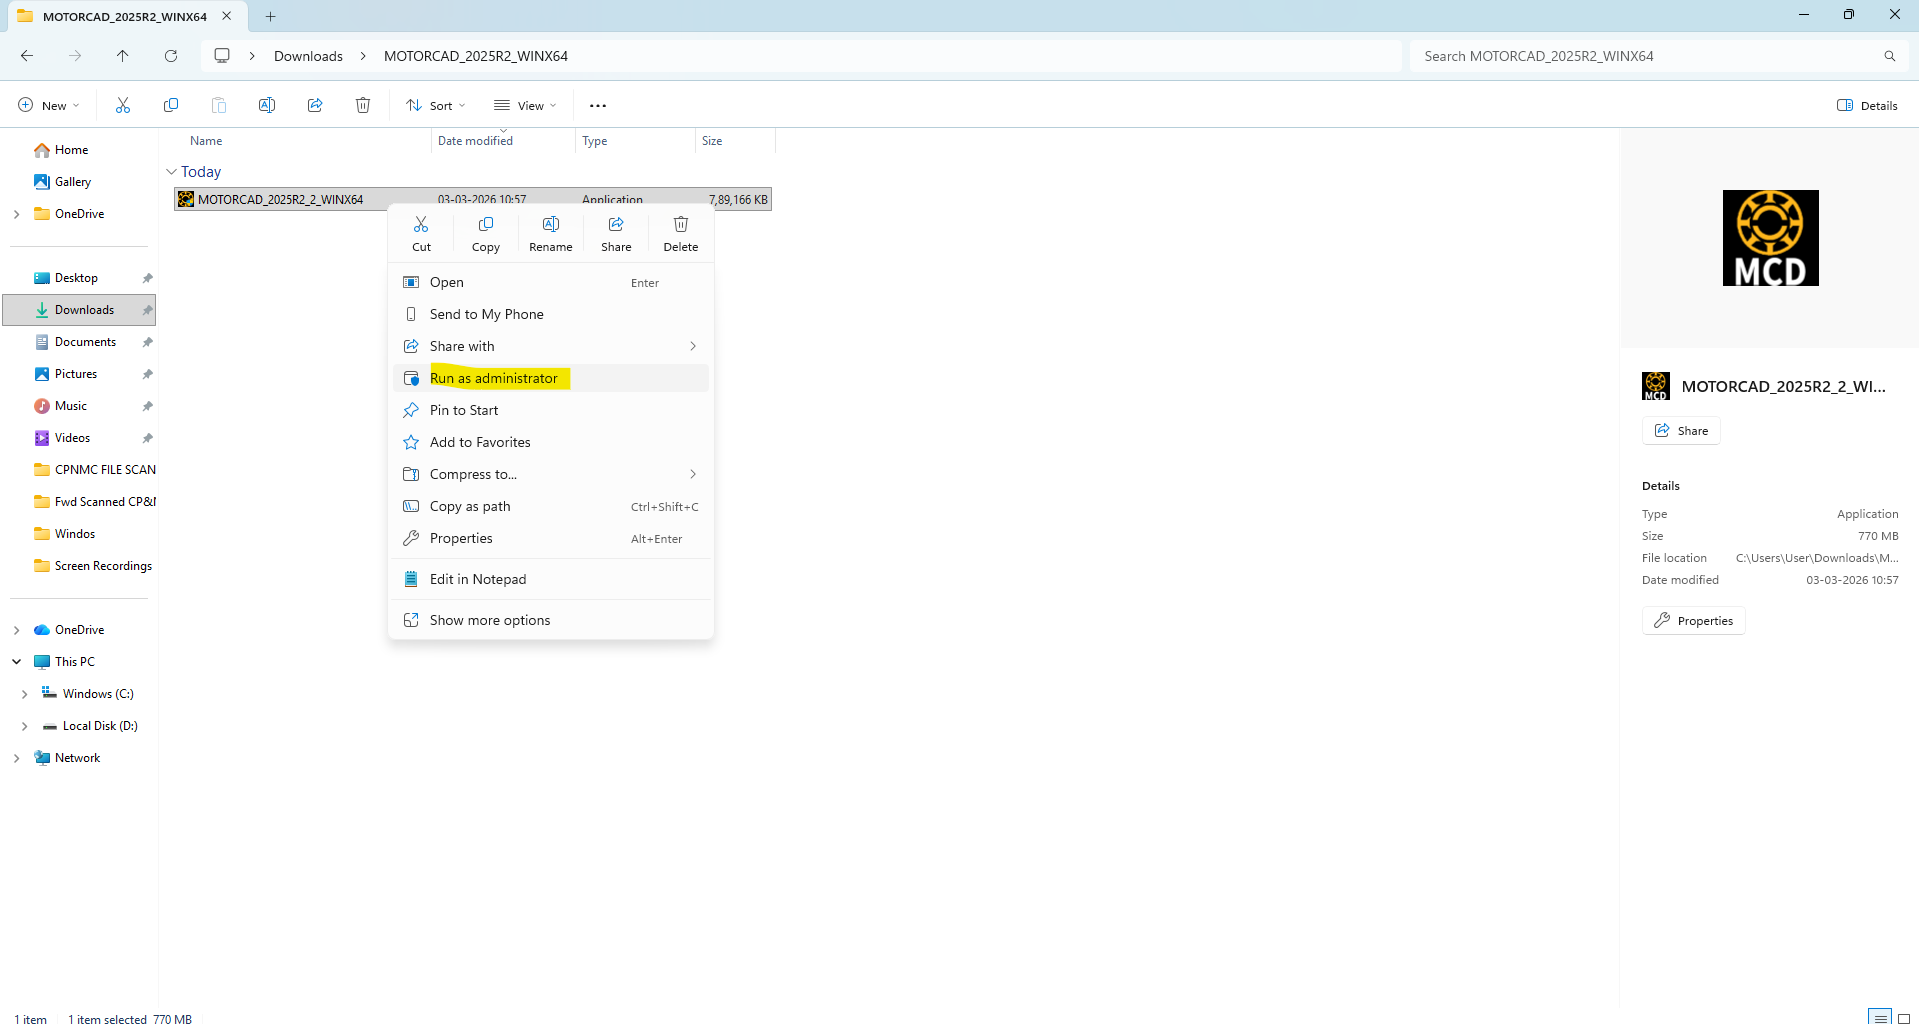Refresh the current folder view
The image size is (1919, 1024).
[171, 56]
